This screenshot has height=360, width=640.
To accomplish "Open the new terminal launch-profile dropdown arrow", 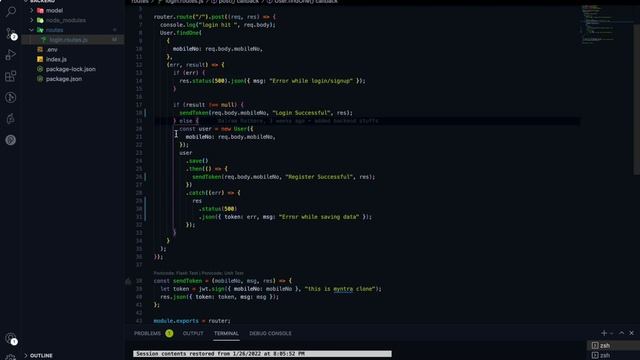I will 611,333.
